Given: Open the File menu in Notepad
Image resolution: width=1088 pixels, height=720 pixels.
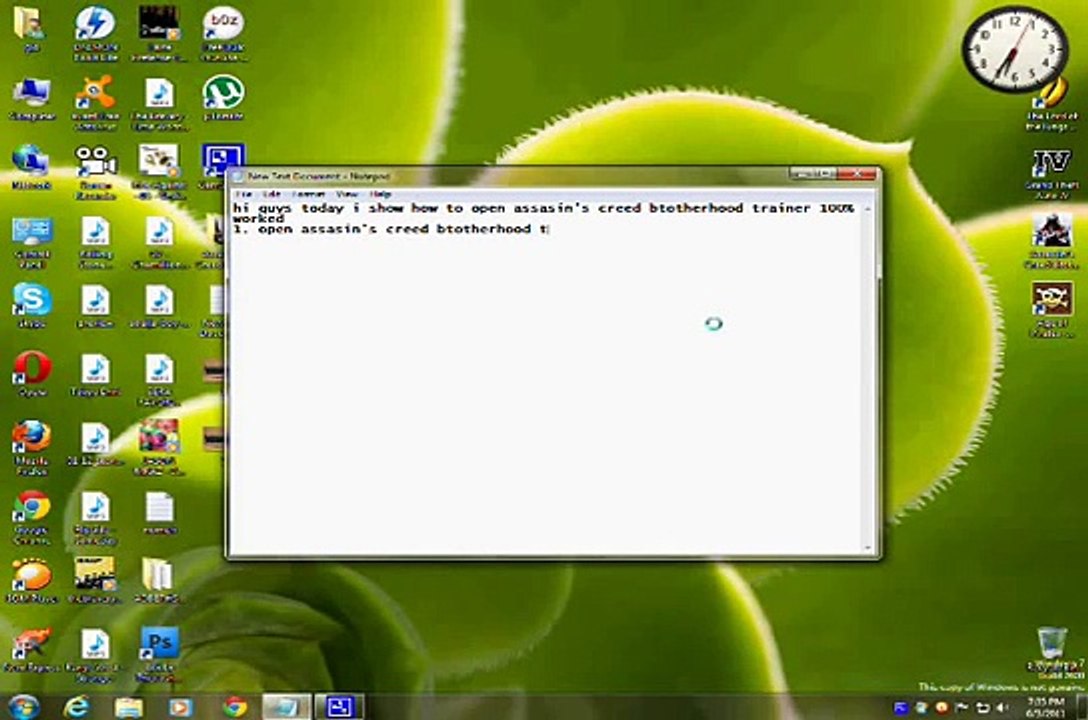Looking at the screenshot, I should [x=243, y=194].
